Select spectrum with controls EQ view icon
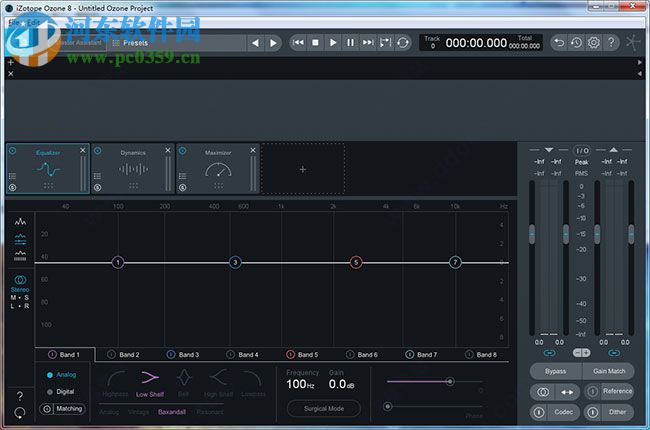 20,239
